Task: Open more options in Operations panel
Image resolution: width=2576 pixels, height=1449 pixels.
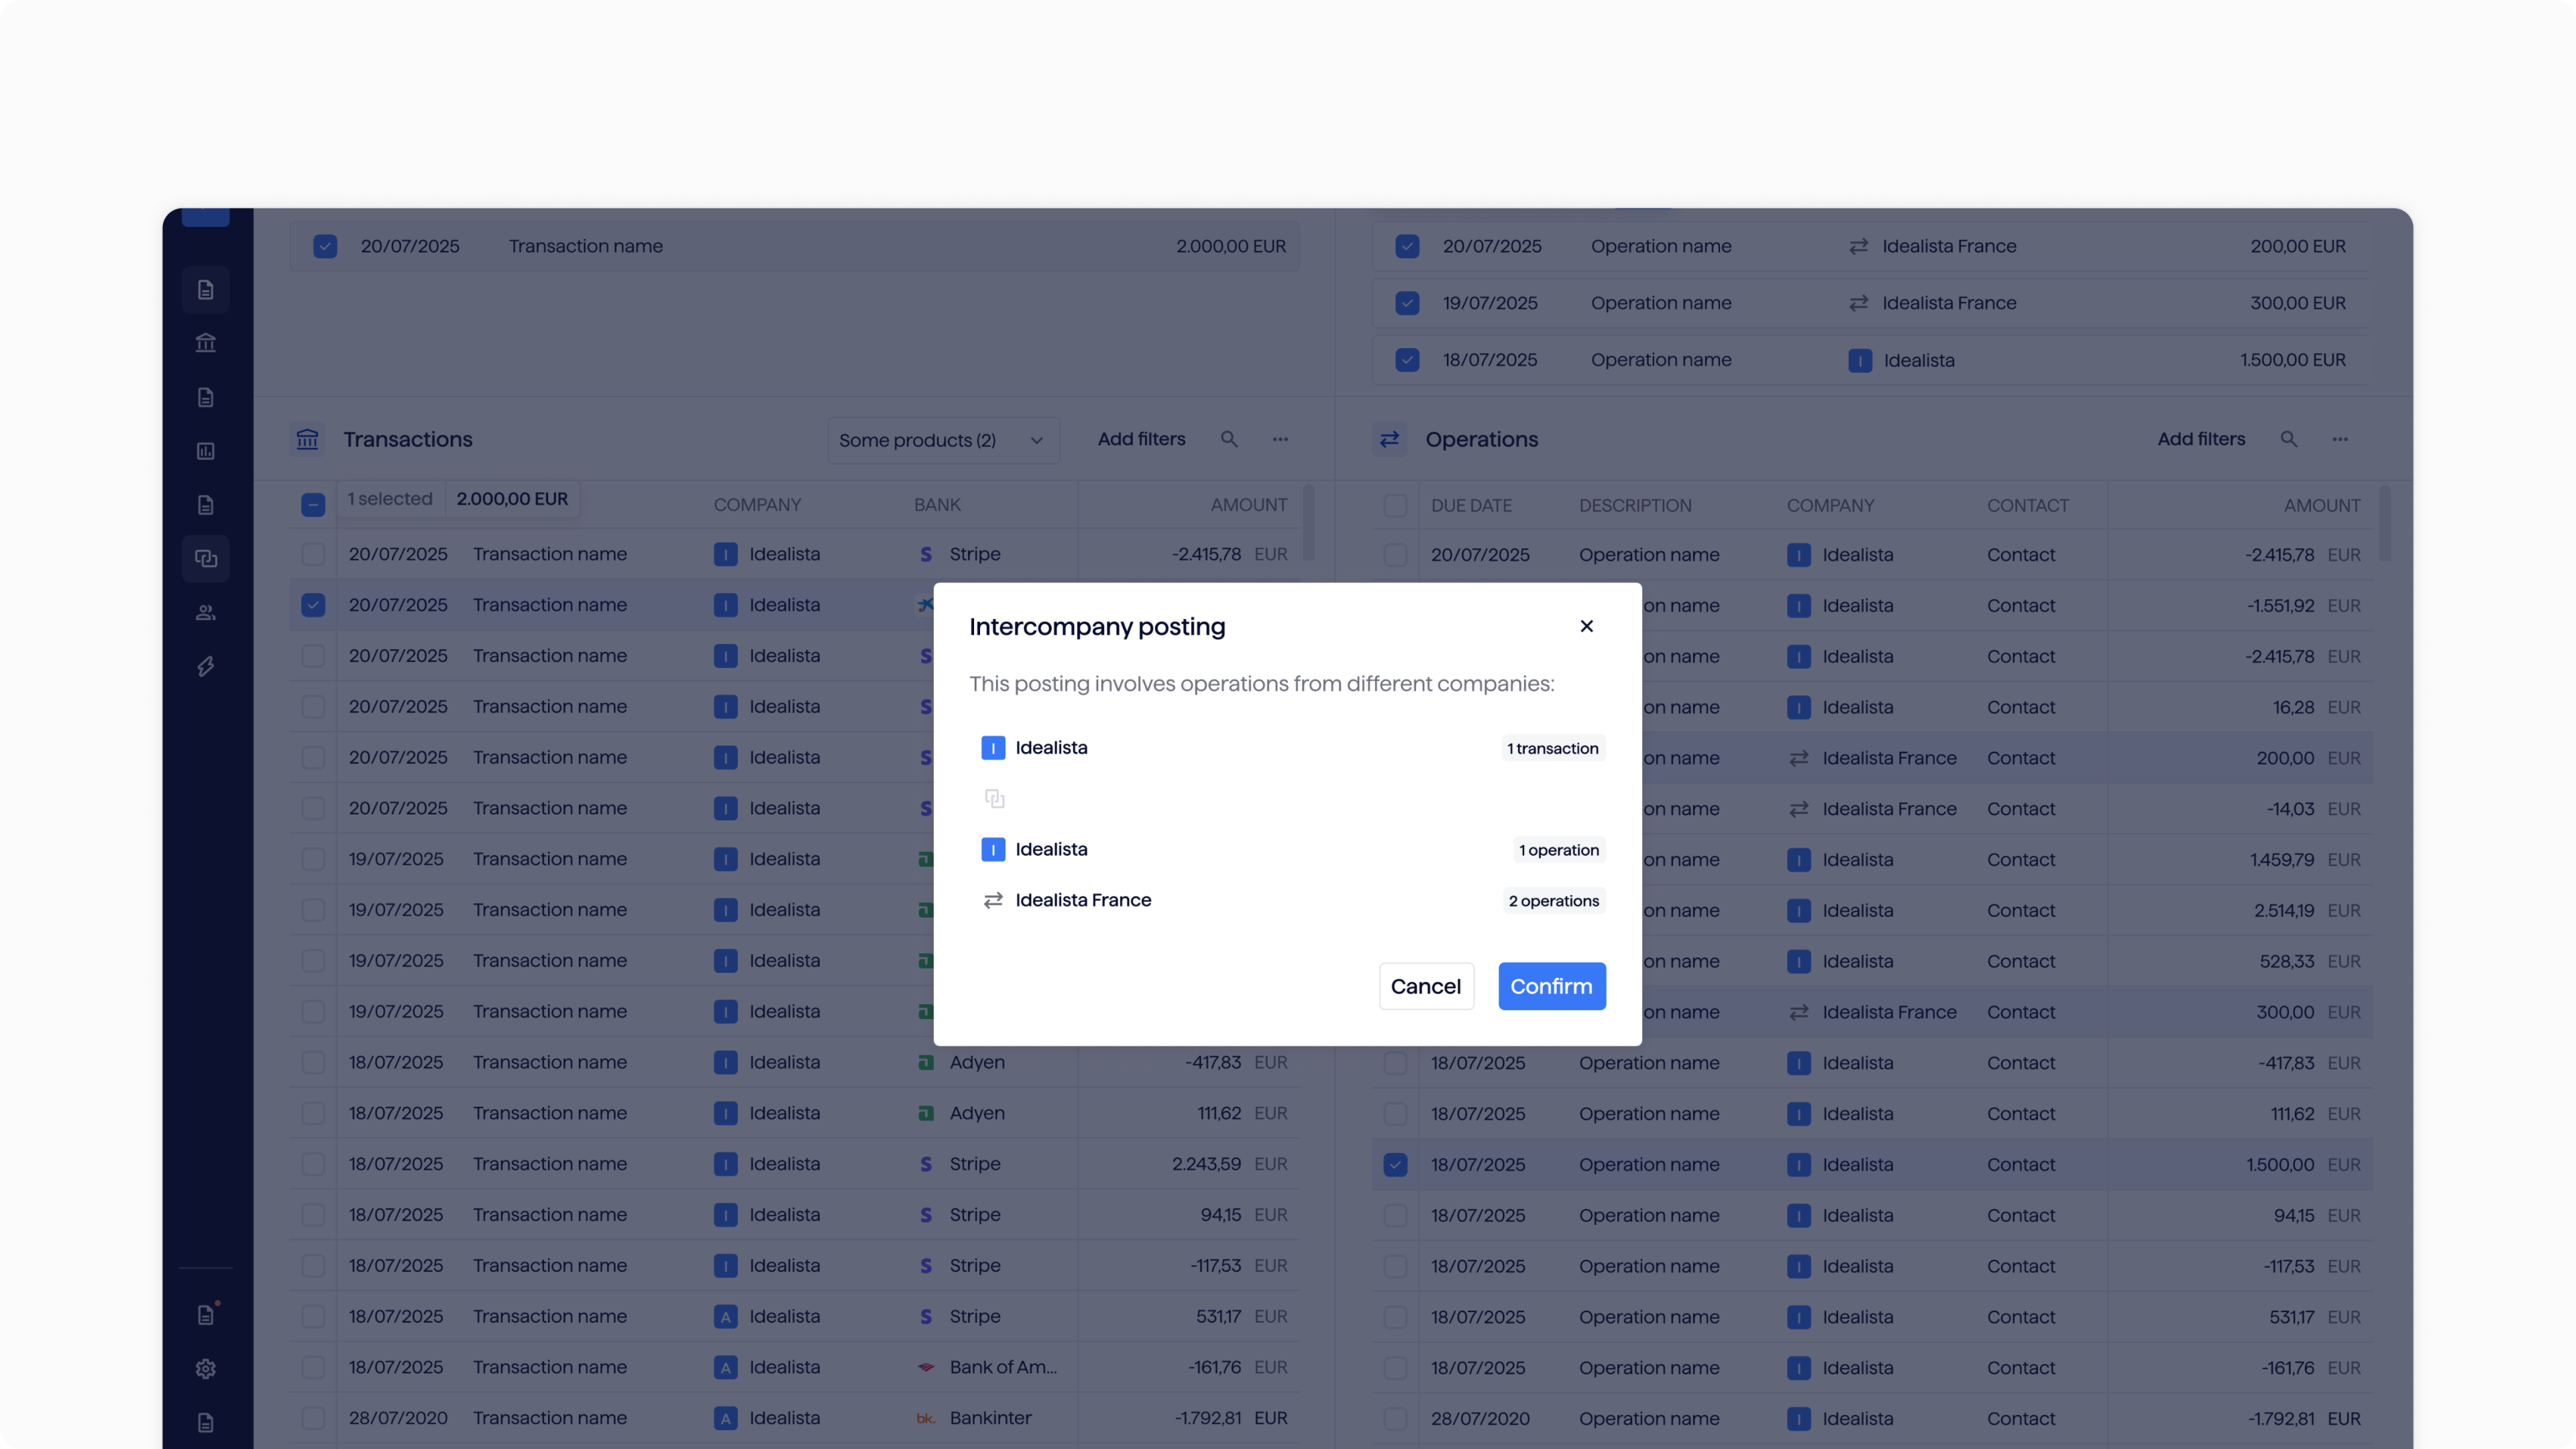Action: click(2340, 439)
